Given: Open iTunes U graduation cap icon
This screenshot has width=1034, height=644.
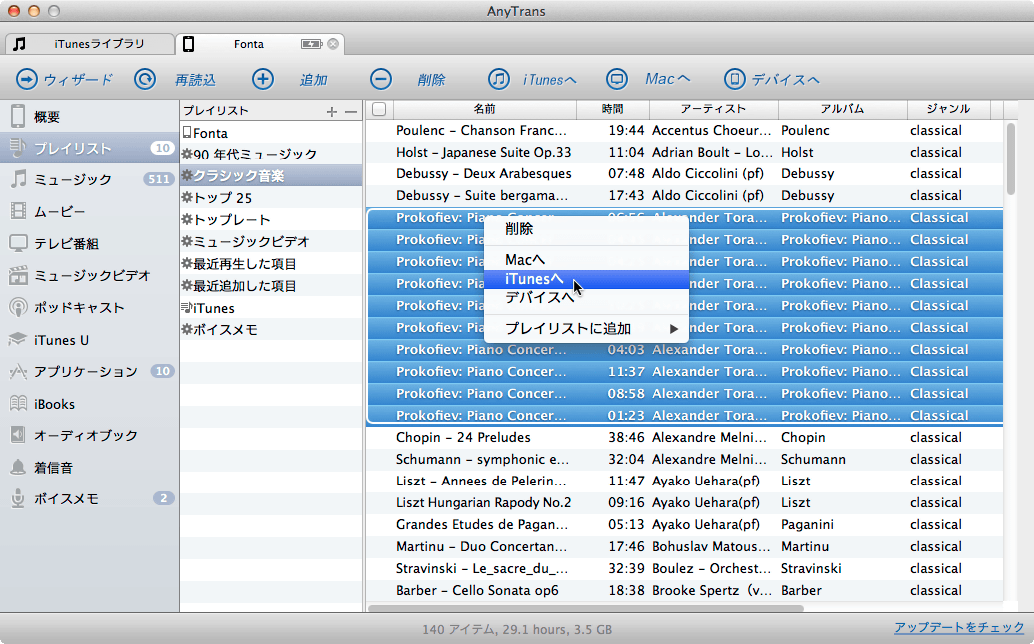Looking at the screenshot, I should [18, 339].
